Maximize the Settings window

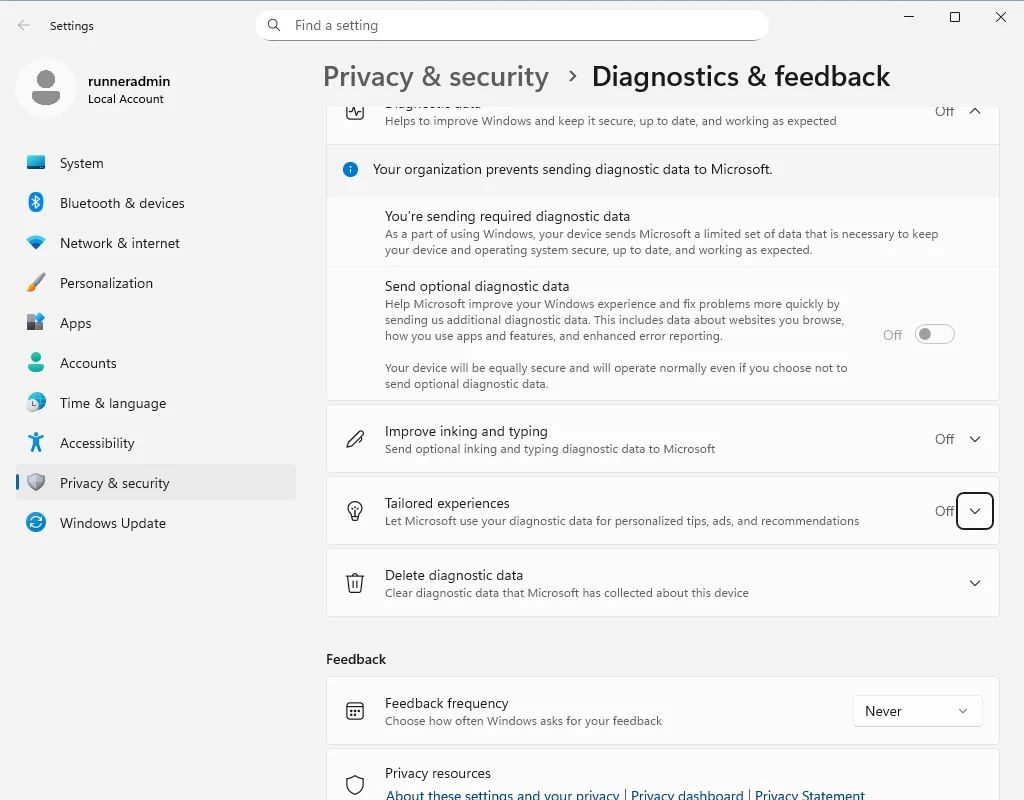tap(955, 17)
